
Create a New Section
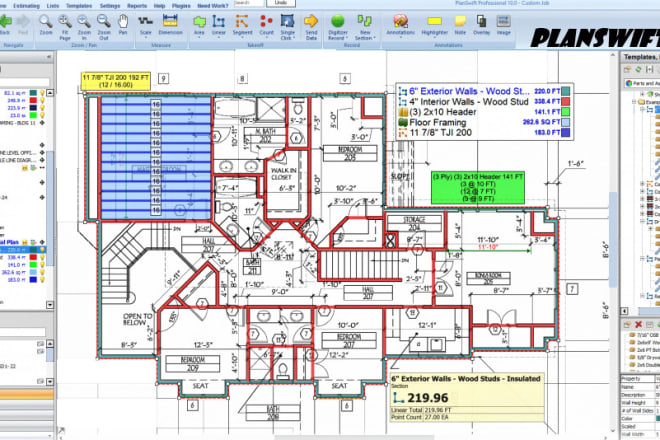[365, 26]
